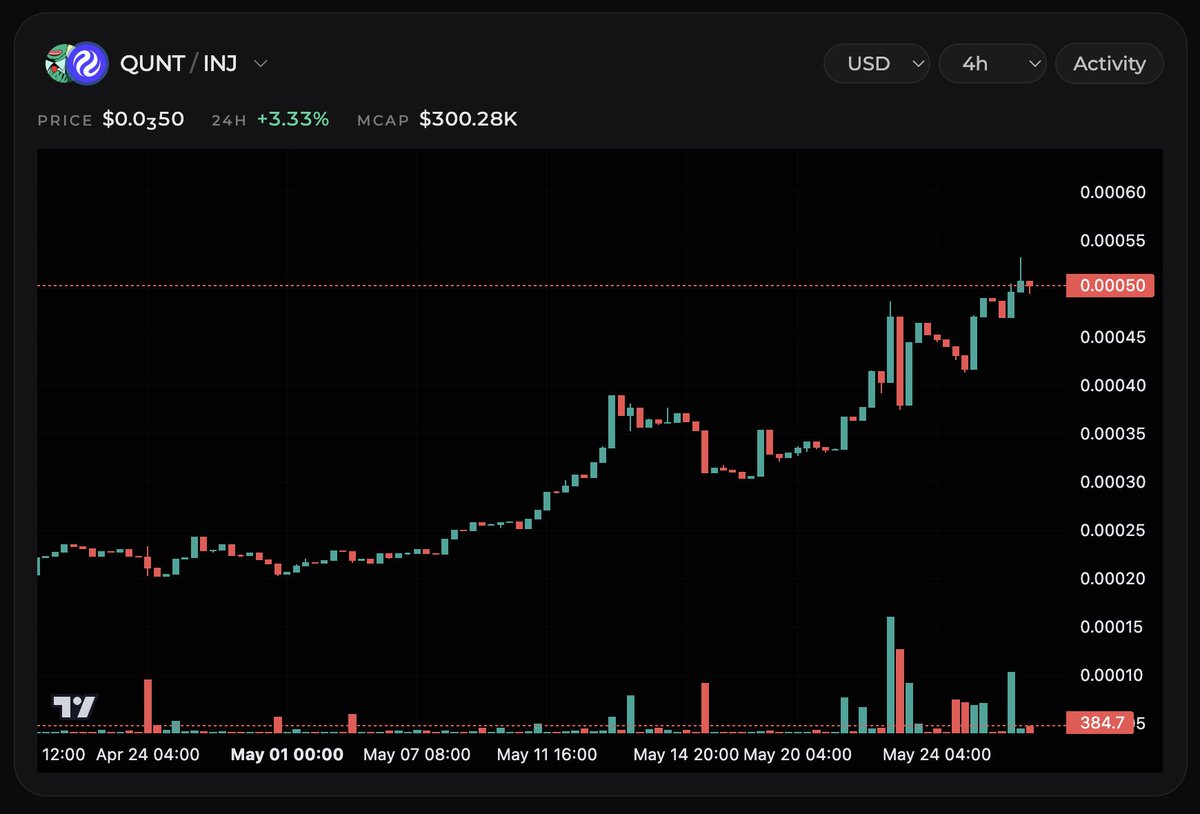Click the 0.00035 price axis label
This screenshot has width=1200, height=814.
coord(1113,434)
